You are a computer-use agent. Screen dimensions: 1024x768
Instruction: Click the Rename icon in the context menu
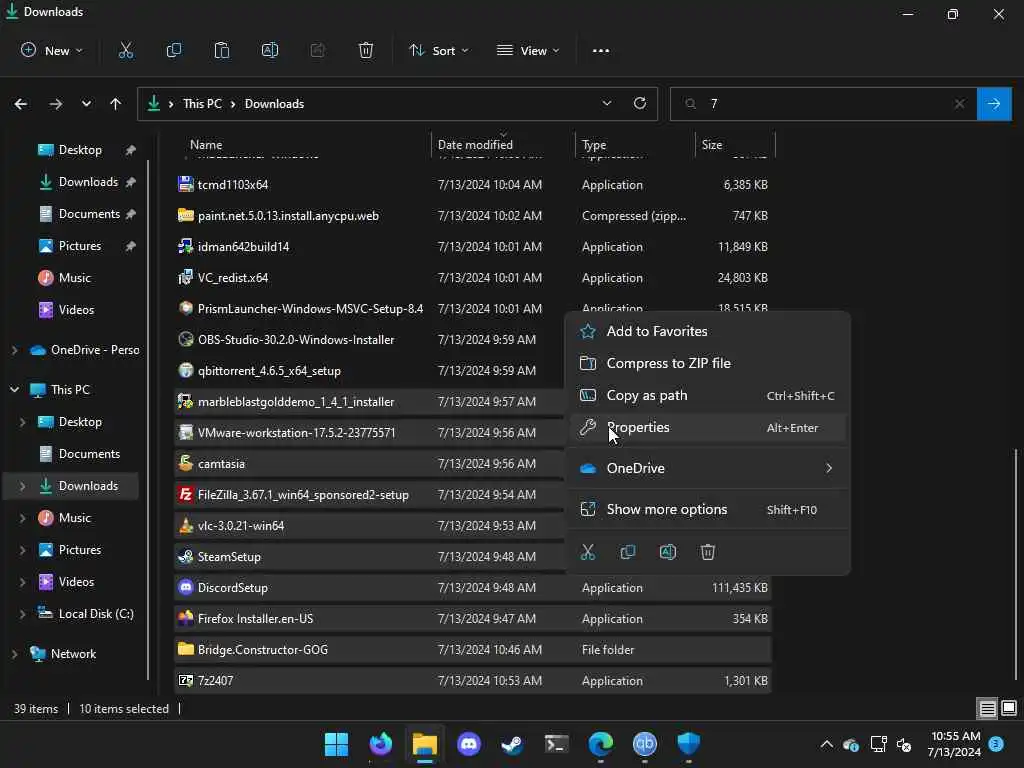pos(667,552)
